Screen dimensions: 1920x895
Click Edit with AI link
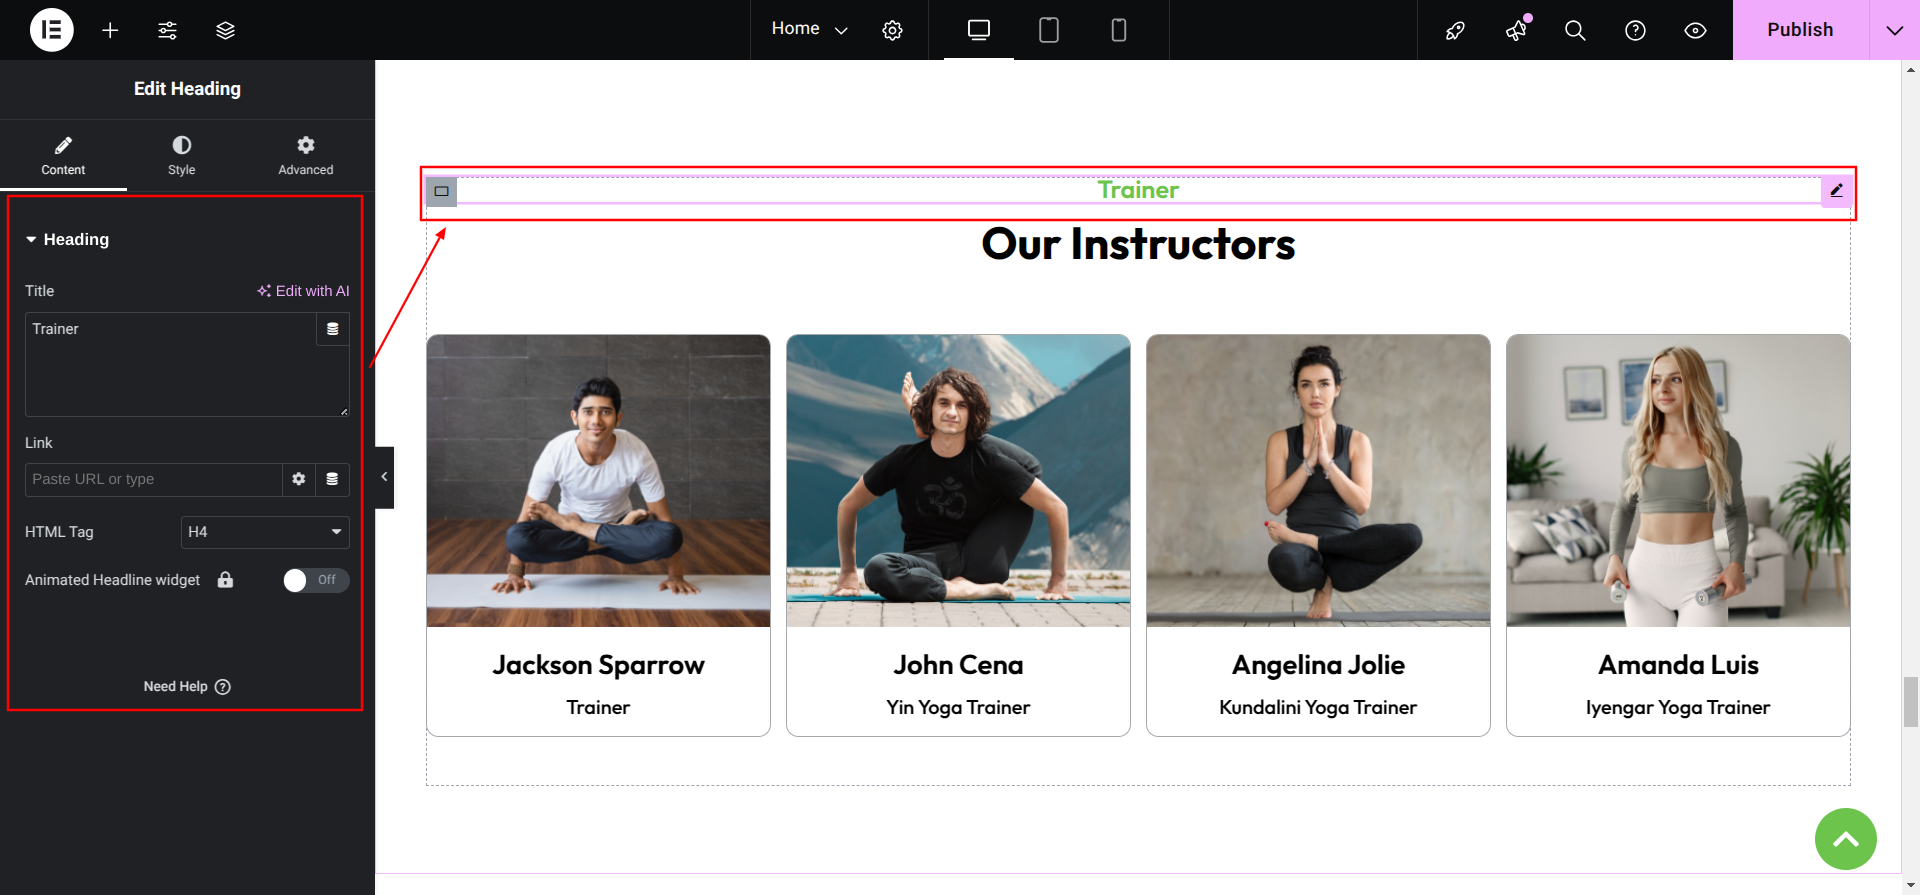pos(303,291)
